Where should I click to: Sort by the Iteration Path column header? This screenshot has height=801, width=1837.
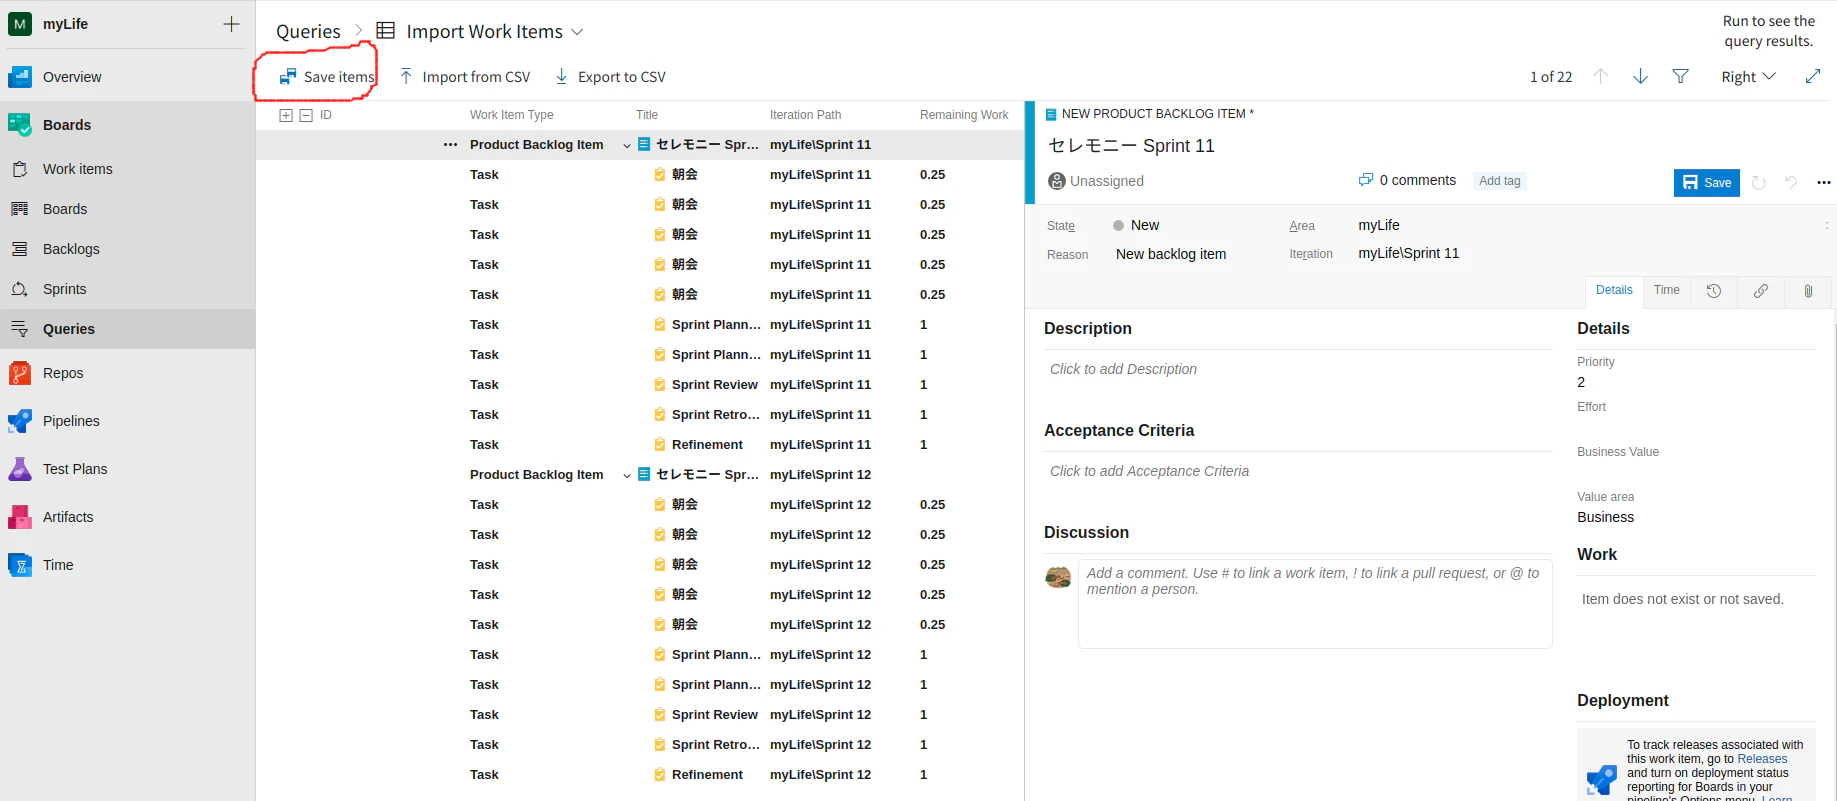pyautogui.click(x=806, y=115)
